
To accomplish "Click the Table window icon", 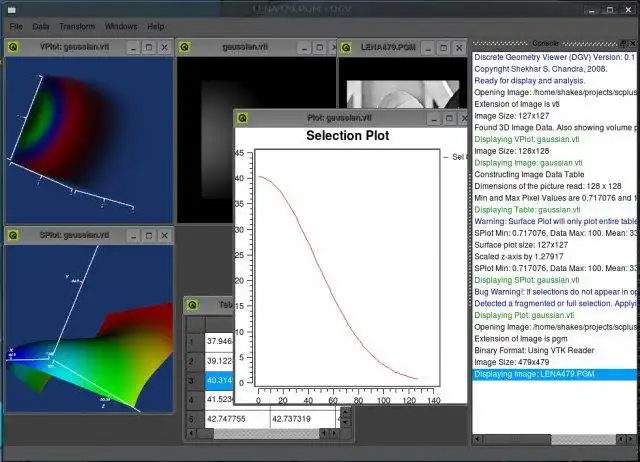I will click(x=194, y=305).
